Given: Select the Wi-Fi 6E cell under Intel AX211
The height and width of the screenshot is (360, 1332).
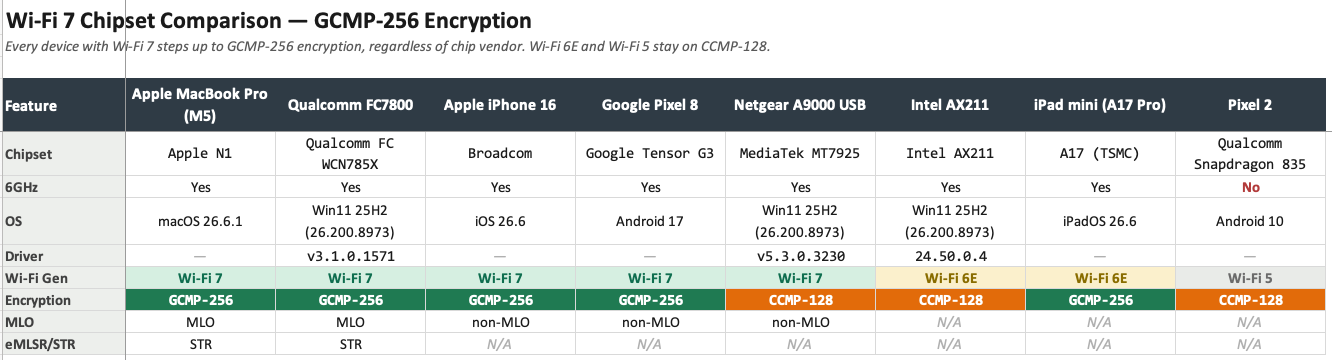Looking at the screenshot, I should pyautogui.click(x=952, y=278).
